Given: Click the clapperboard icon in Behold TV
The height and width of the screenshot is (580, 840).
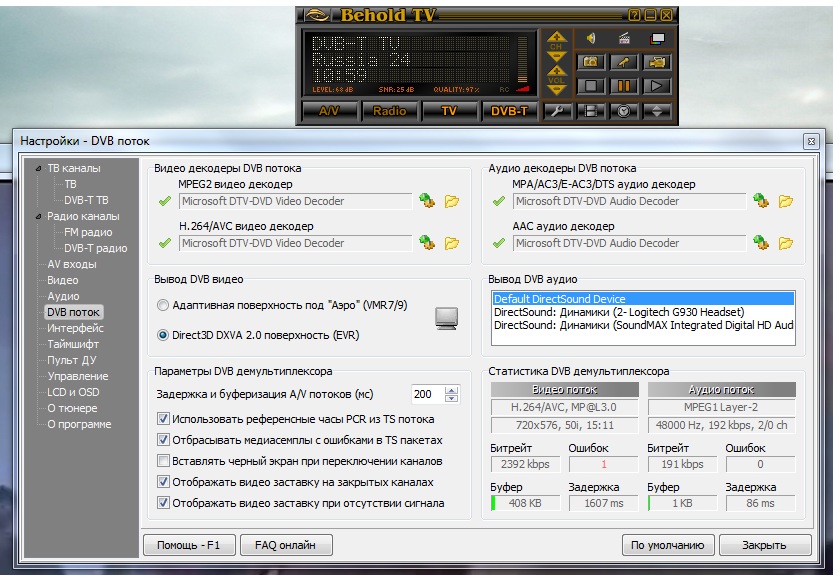Looking at the screenshot, I should coord(624,38).
